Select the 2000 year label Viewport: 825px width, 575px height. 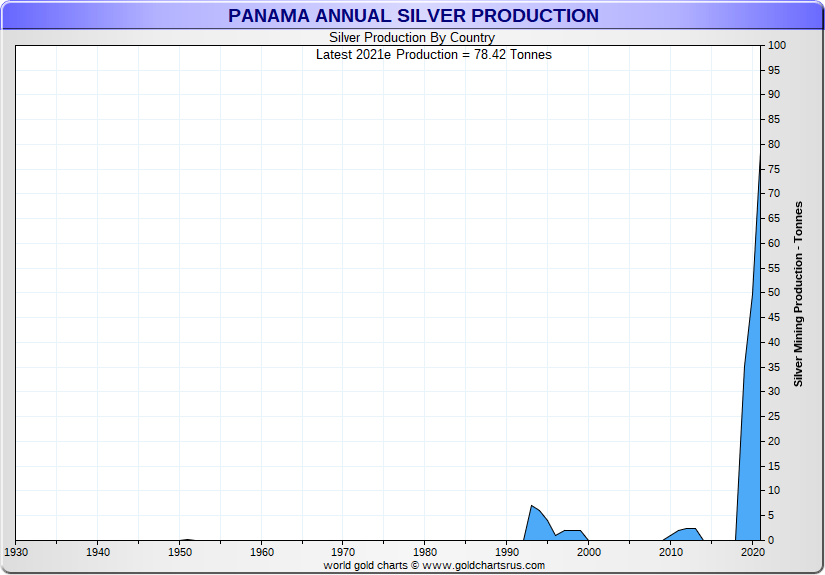click(x=589, y=551)
